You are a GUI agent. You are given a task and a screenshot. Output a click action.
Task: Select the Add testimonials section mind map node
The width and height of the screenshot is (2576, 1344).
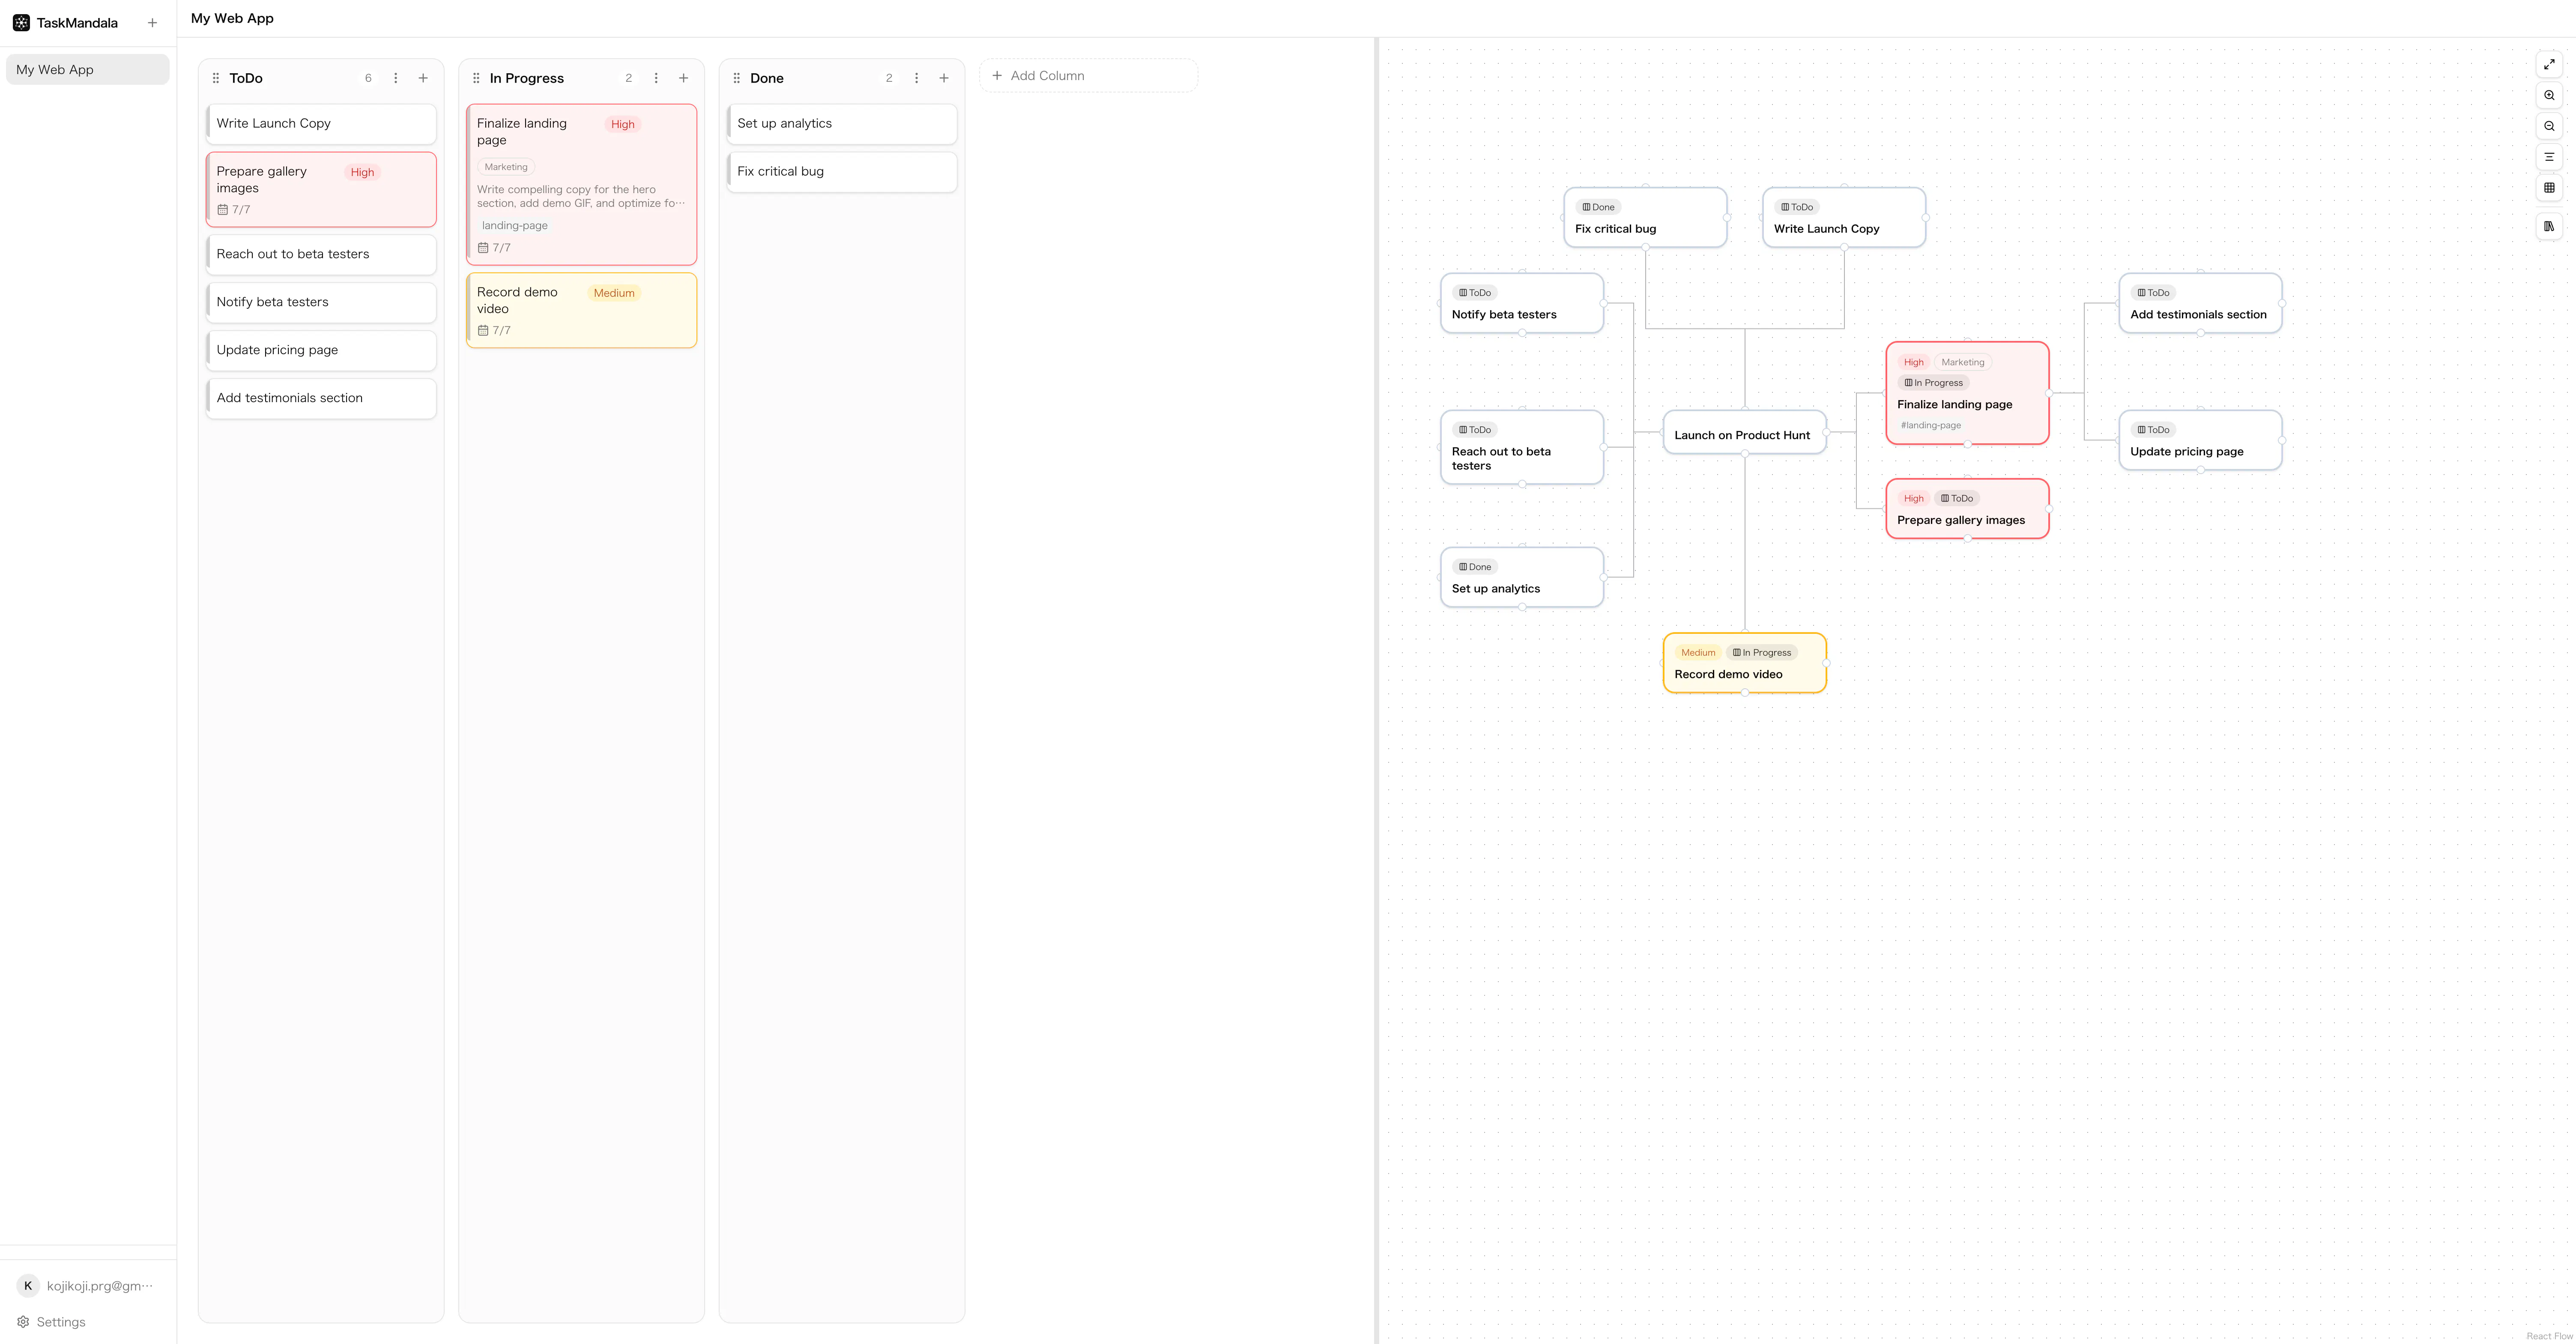2200,303
